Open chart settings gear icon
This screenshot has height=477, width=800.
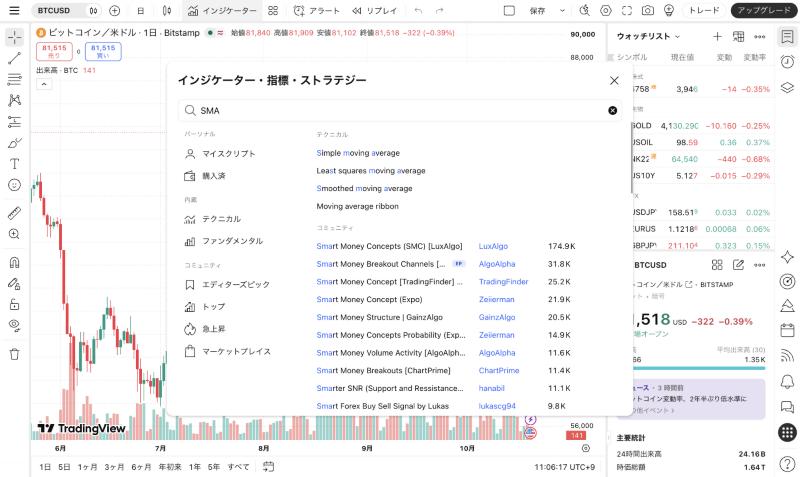[x=606, y=10]
